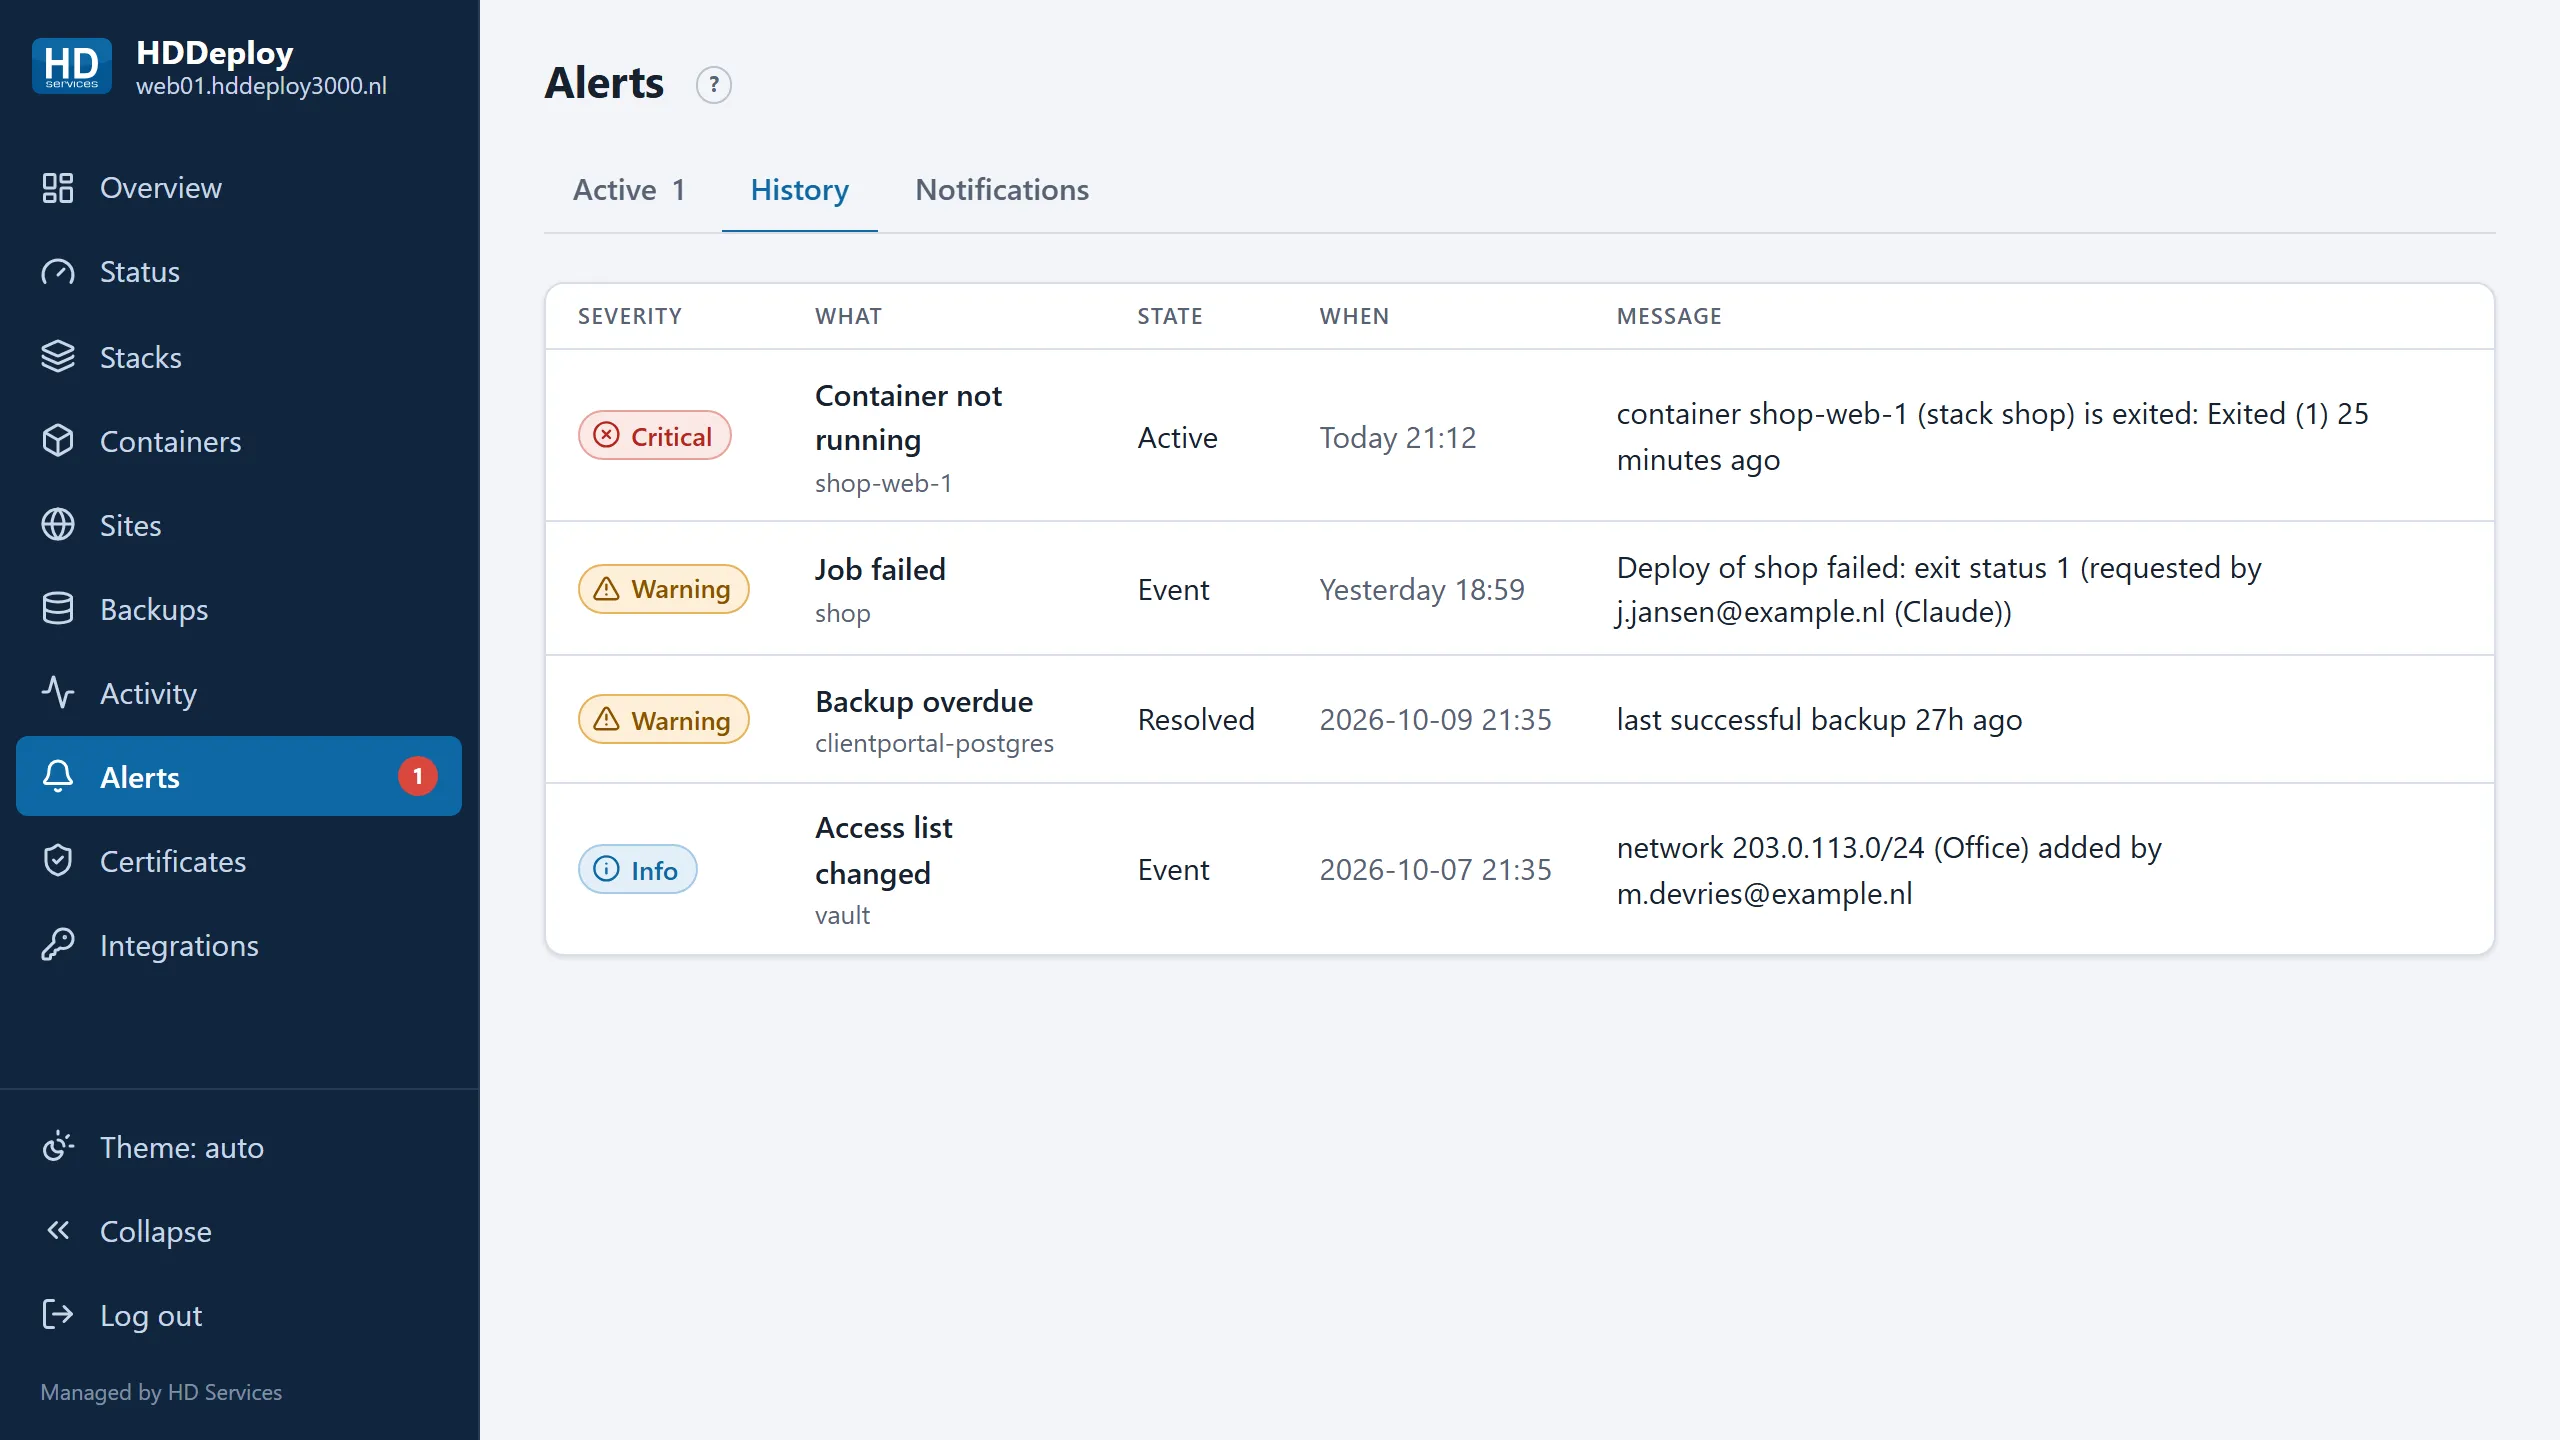Click the WHEN column header
2560x1440 pixels.
1354,316
